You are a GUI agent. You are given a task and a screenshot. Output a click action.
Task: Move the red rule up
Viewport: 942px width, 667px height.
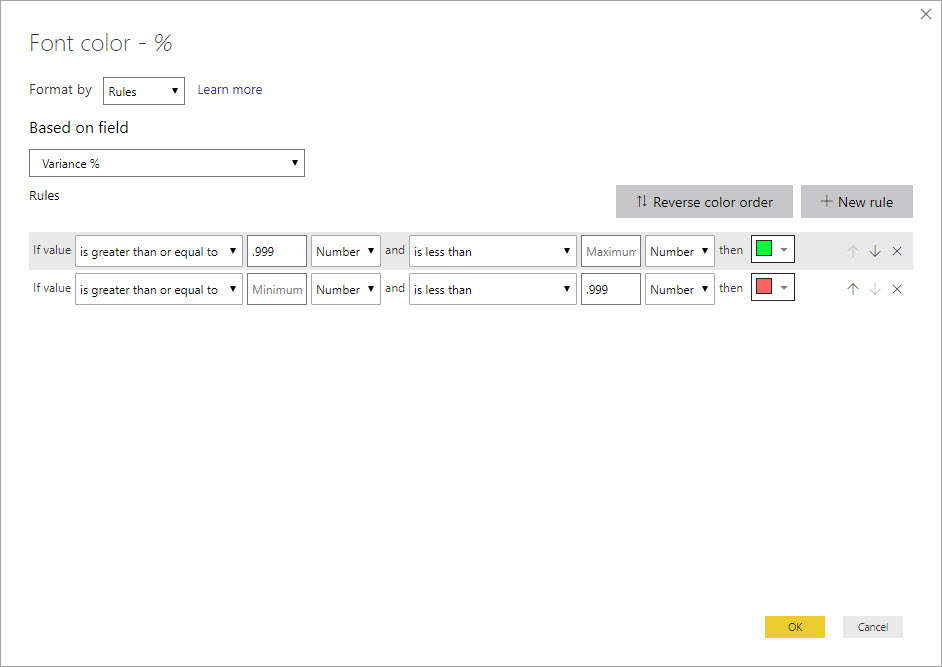pyautogui.click(x=852, y=289)
